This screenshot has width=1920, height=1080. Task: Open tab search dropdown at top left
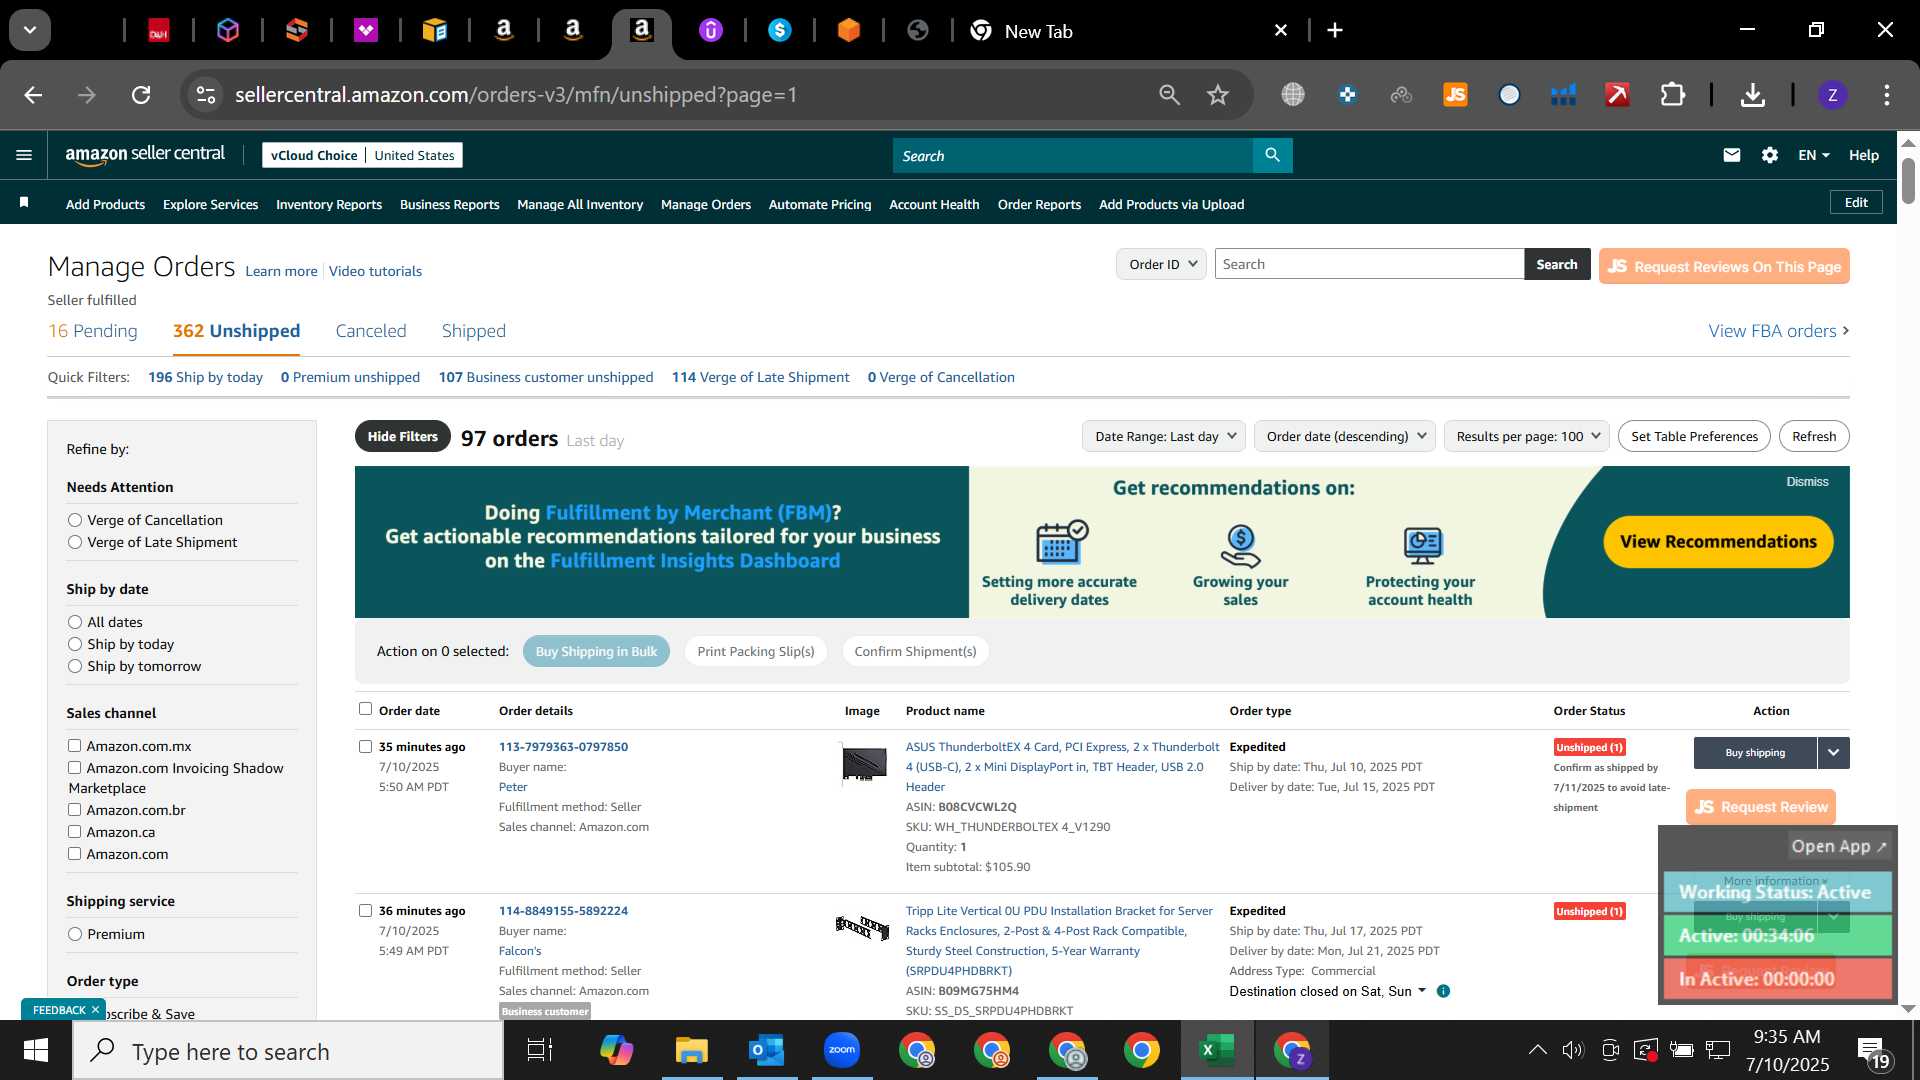[x=30, y=30]
